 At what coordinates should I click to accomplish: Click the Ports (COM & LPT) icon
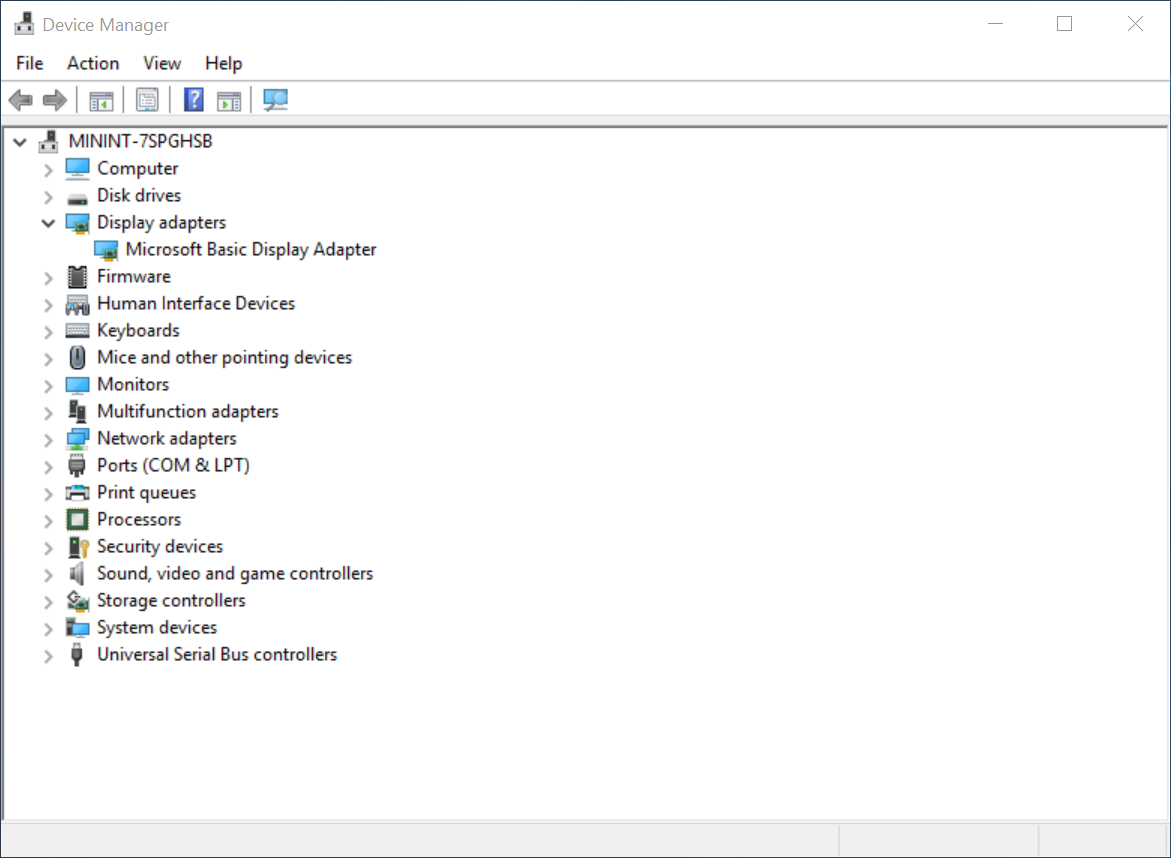[77, 466]
